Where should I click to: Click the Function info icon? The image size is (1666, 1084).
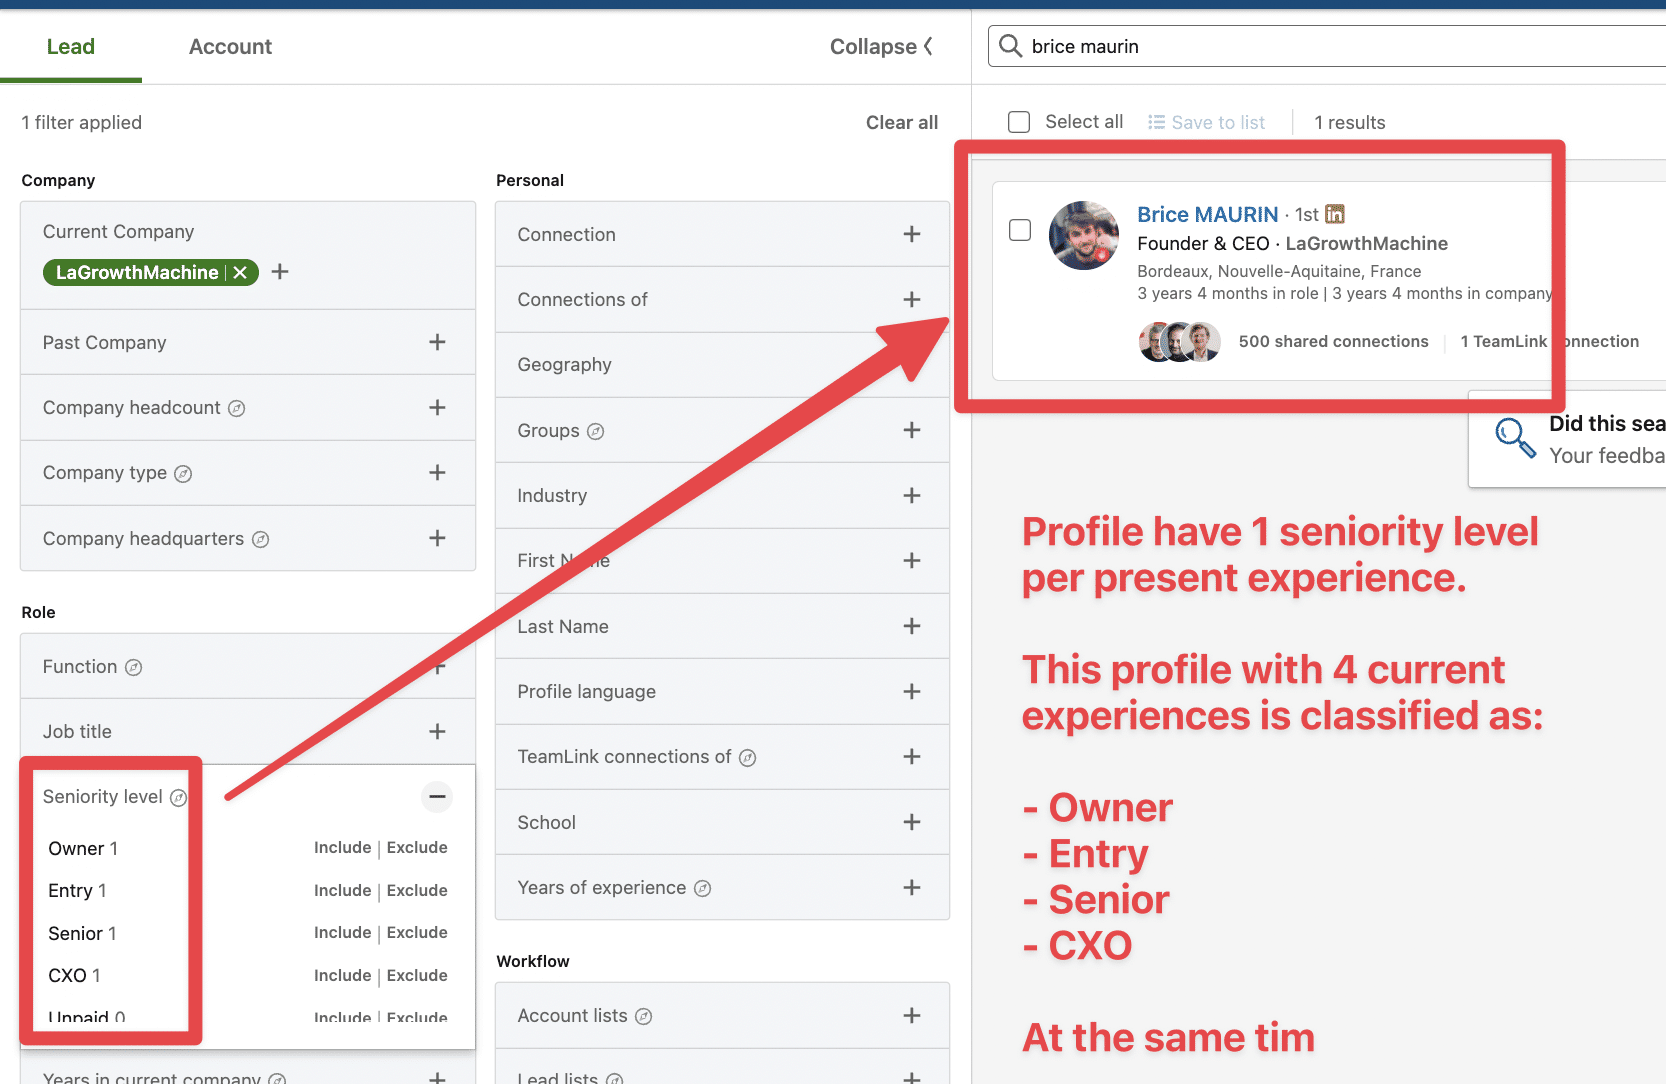click(133, 667)
